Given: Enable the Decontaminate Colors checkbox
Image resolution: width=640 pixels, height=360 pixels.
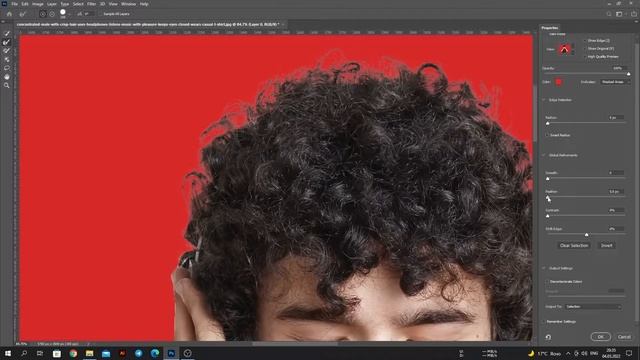Looking at the screenshot, I should click(x=547, y=282).
